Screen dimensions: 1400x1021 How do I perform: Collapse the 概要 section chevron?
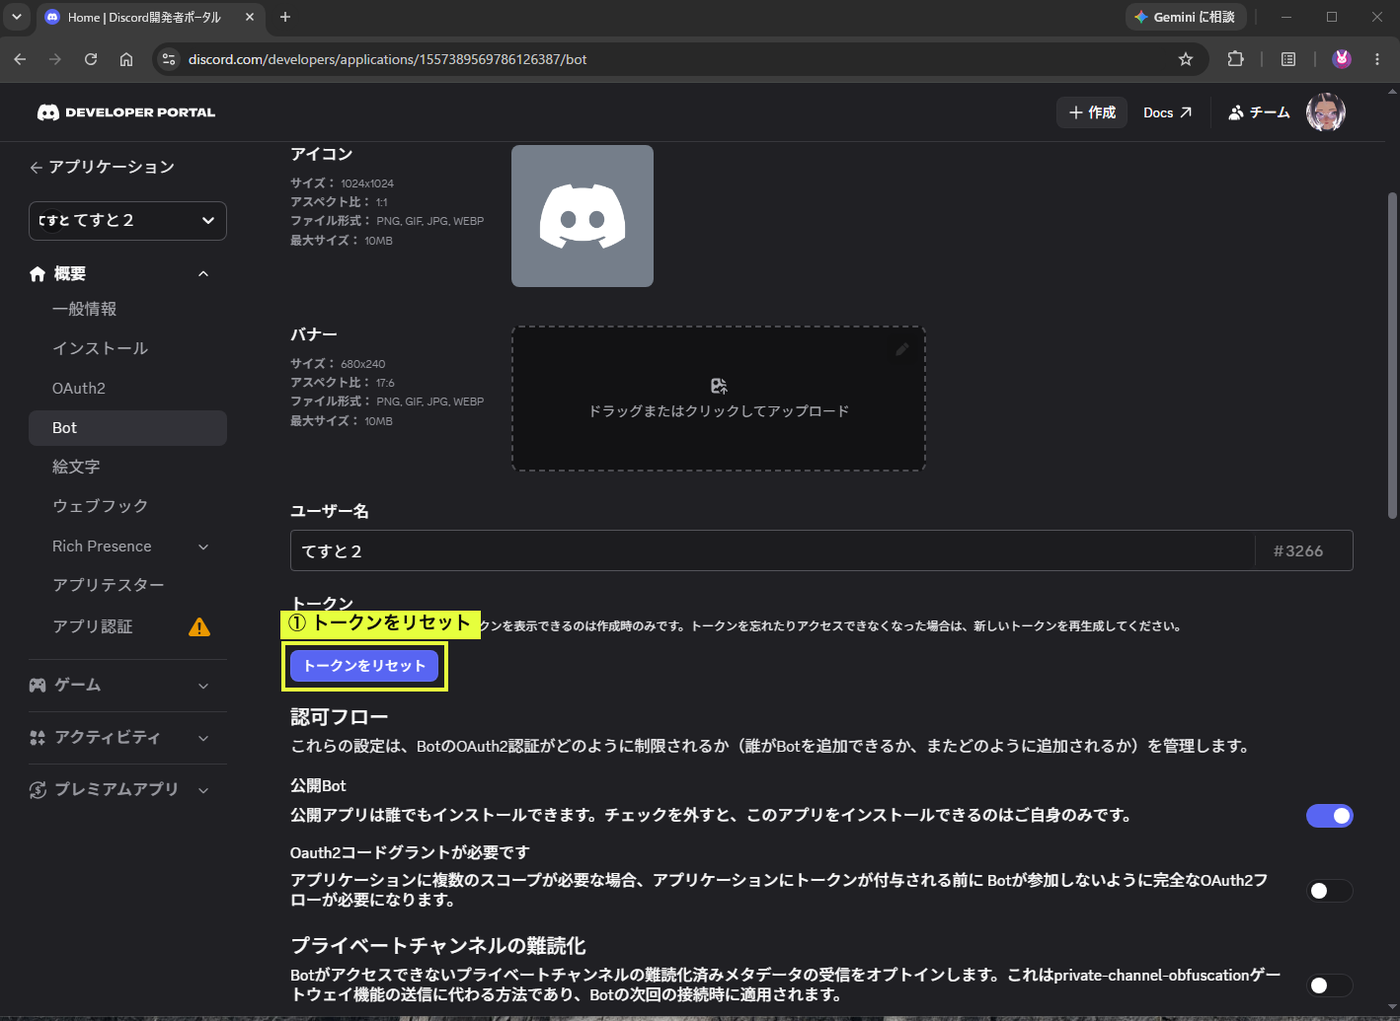[x=203, y=274]
